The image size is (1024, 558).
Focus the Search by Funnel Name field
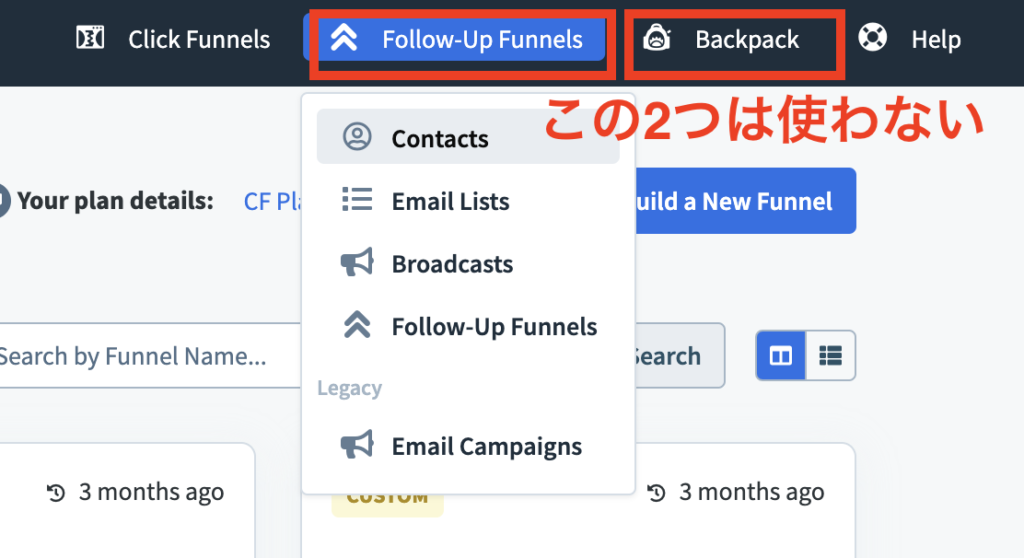coord(150,355)
